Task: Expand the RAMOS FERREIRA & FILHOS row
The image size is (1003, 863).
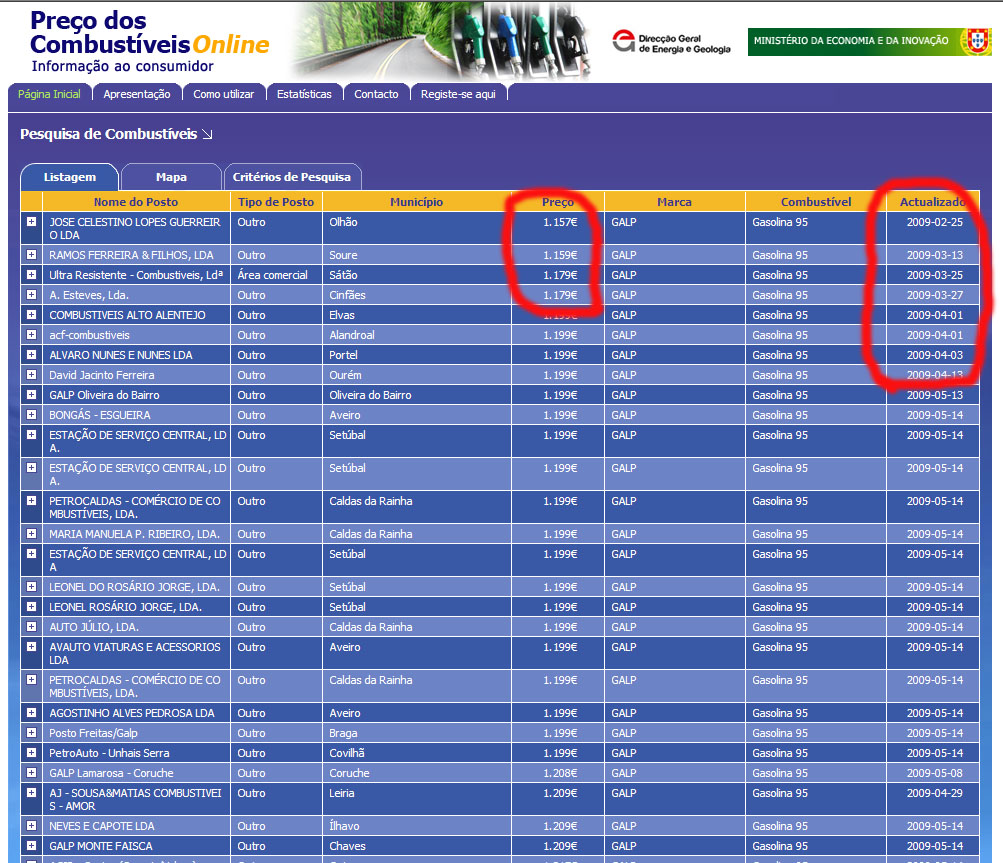Action: click(31, 254)
